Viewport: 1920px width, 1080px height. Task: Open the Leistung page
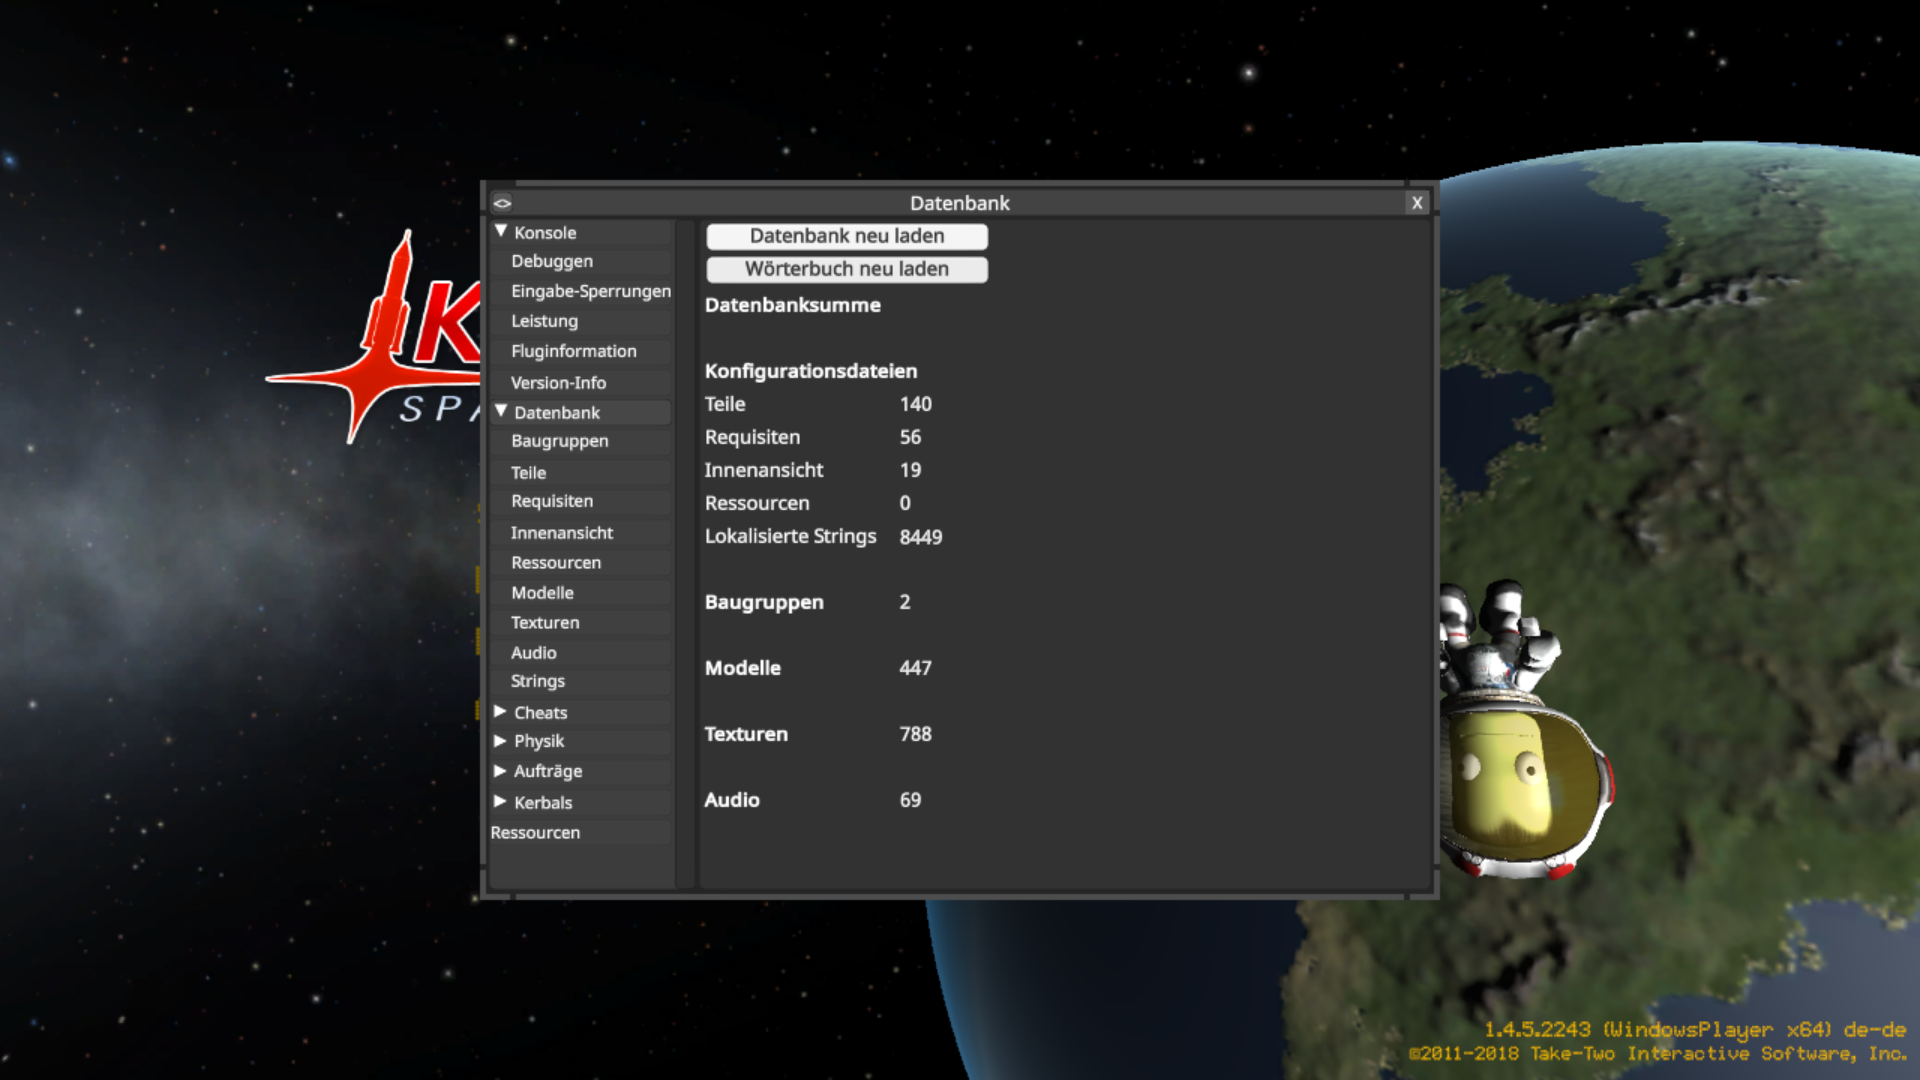point(544,321)
